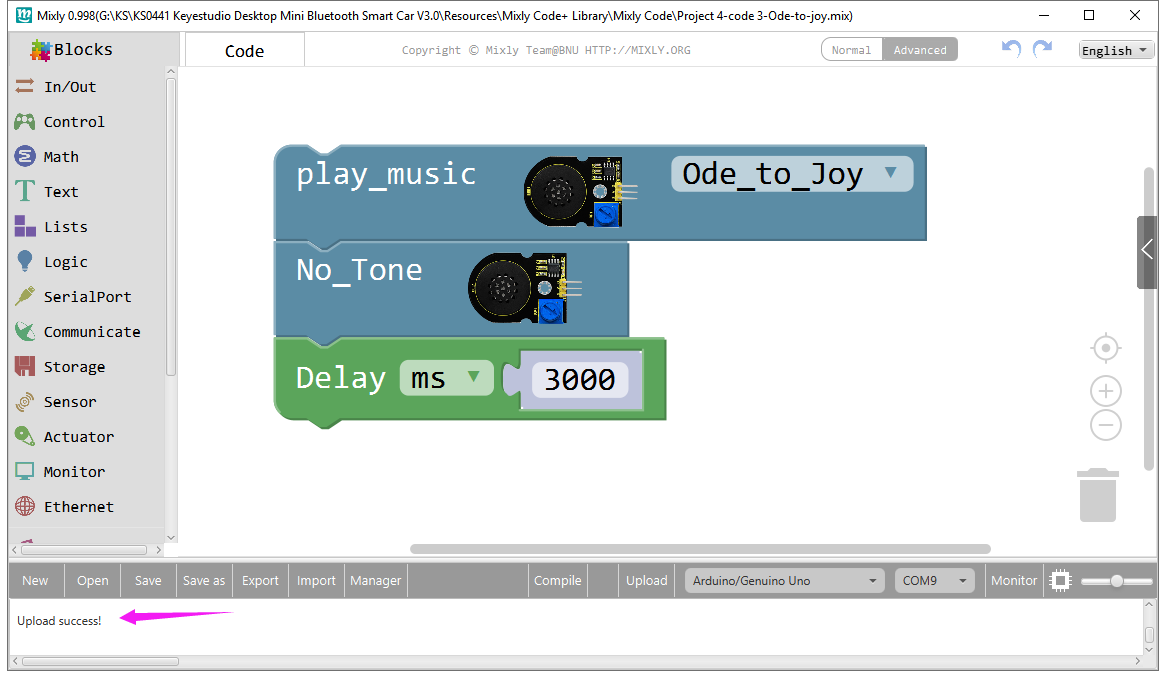
Task: Click the New button
Action: pyautogui.click(x=35, y=581)
